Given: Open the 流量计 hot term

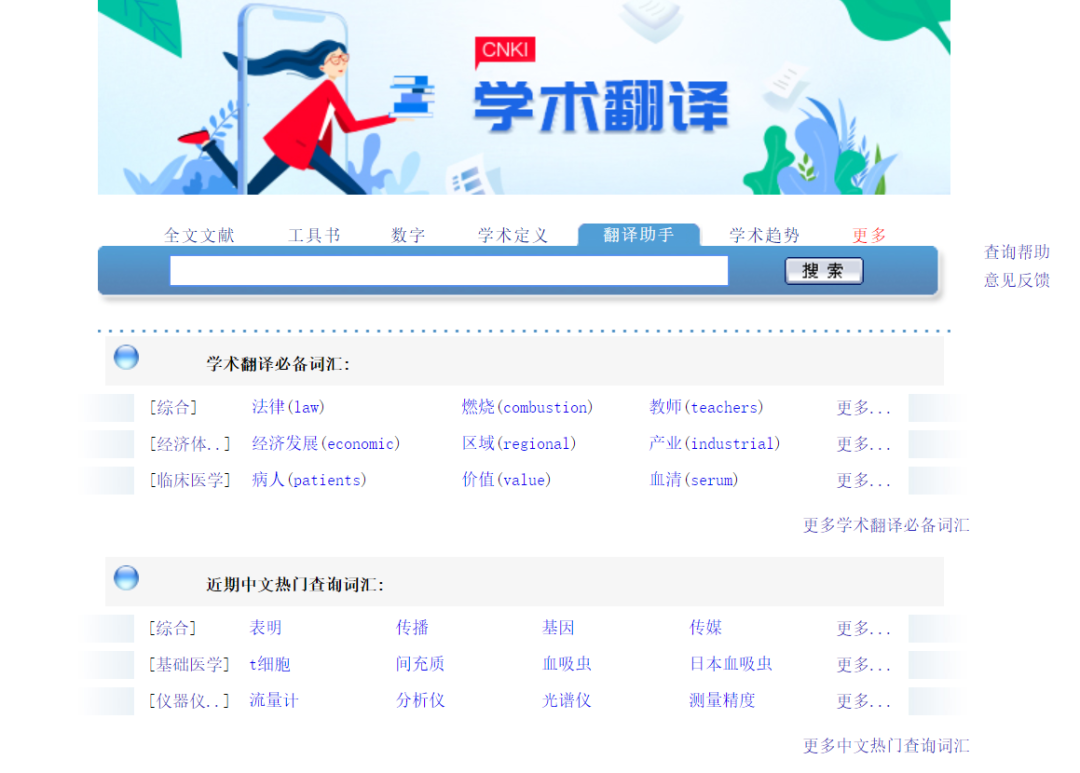Looking at the screenshot, I should pos(274,701).
